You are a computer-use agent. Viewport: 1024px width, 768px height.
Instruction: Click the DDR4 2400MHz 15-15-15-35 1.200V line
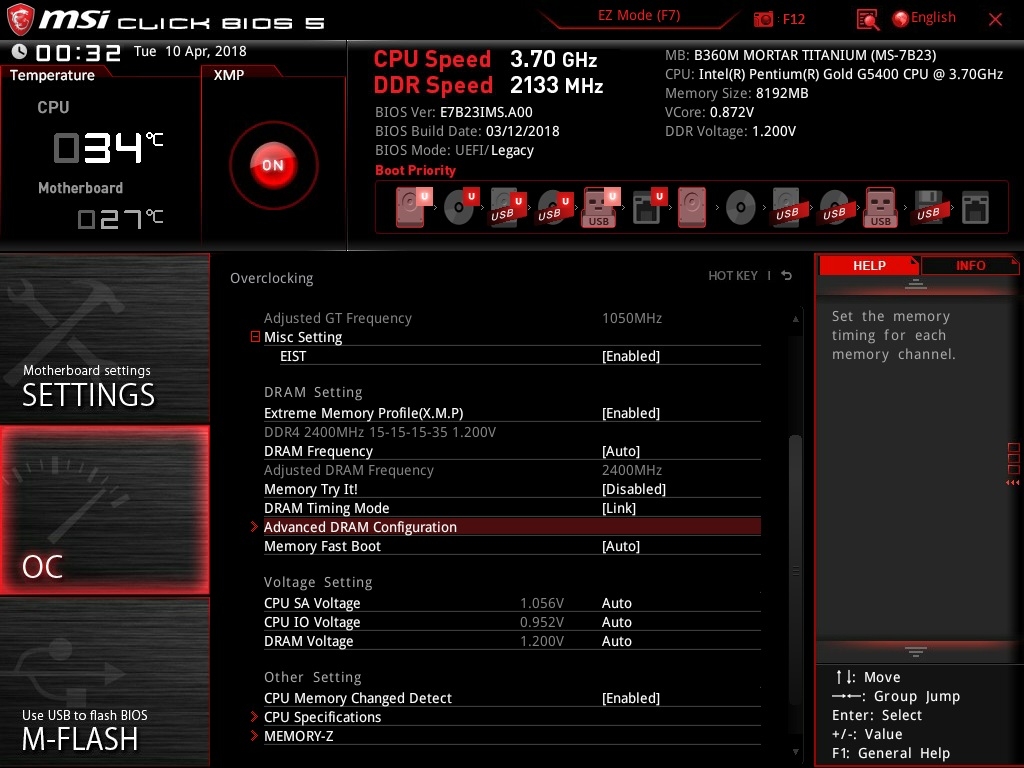tap(379, 432)
